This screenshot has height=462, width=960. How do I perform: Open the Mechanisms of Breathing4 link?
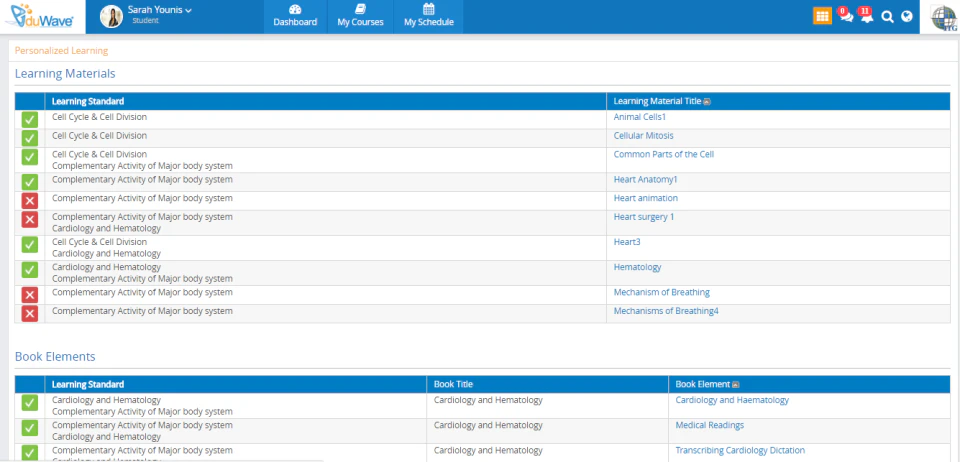click(x=666, y=311)
